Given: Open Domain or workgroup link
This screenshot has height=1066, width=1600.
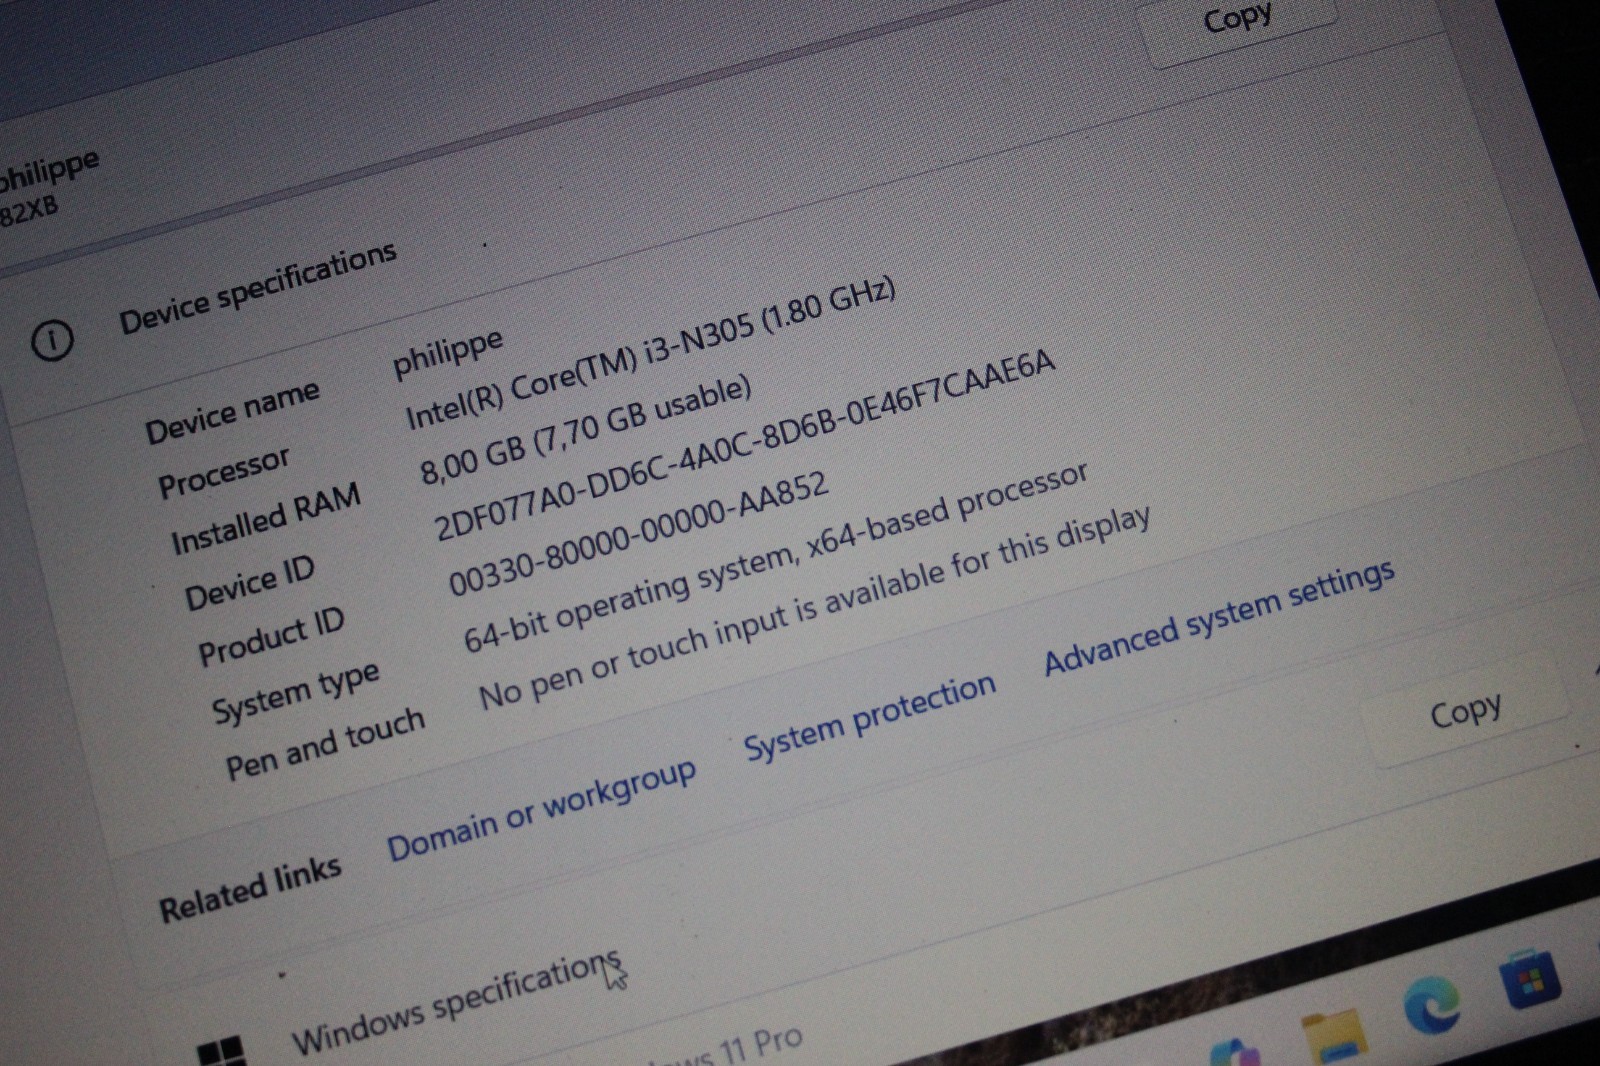Looking at the screenshot, I should click(541, 810).
